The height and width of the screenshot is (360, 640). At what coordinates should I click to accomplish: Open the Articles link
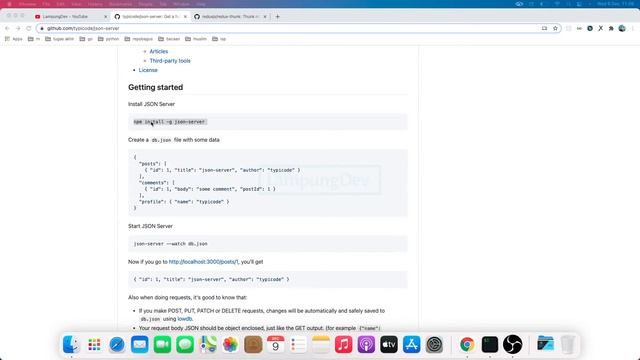(159, 51)
